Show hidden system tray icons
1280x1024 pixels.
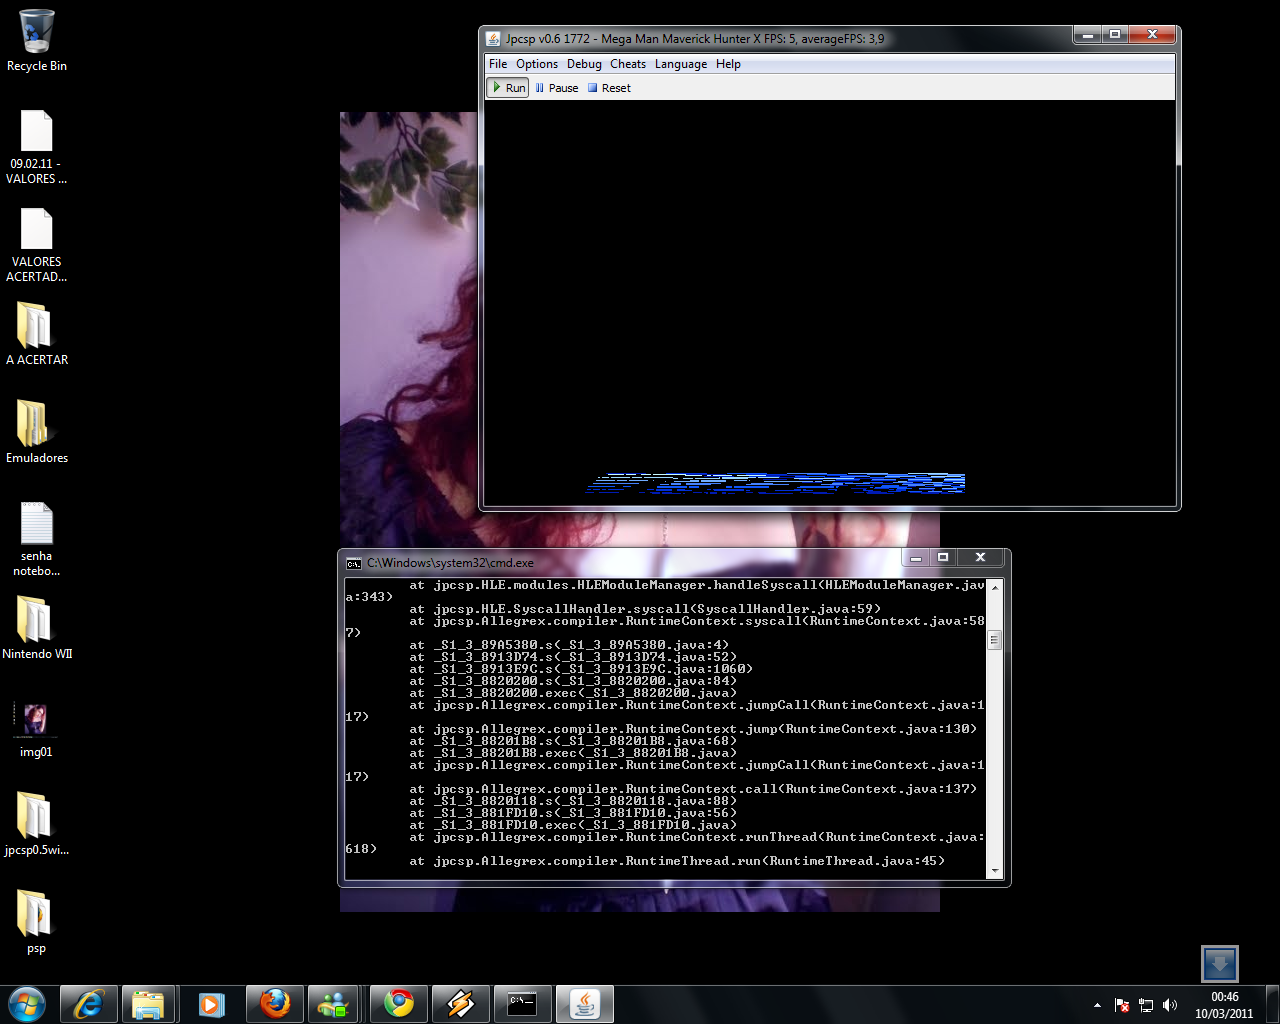[1097, 1005]
